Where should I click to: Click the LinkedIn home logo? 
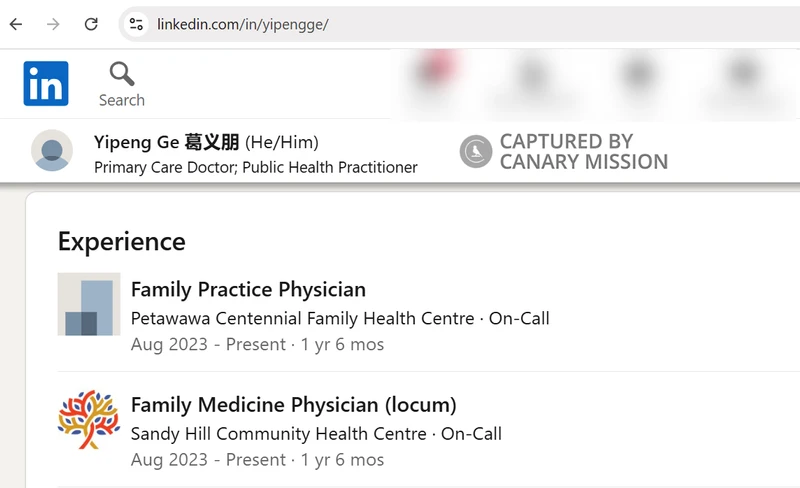(46, 84)
